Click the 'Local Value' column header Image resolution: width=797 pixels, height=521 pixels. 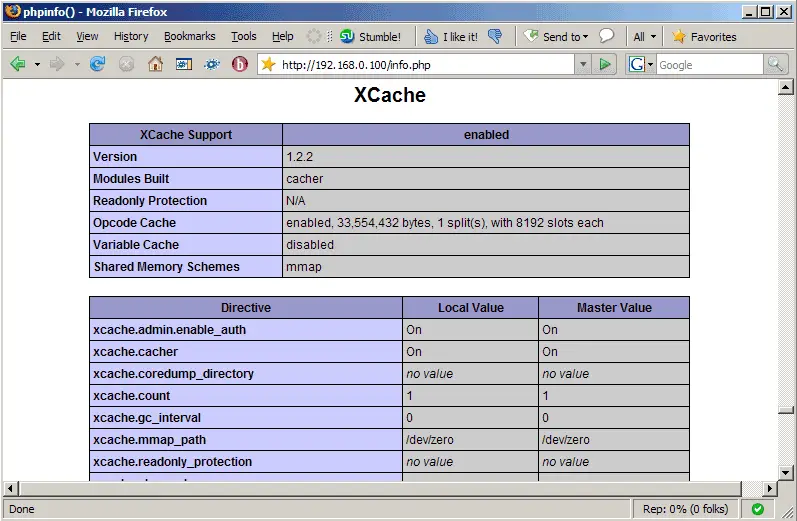coord(471,308)
